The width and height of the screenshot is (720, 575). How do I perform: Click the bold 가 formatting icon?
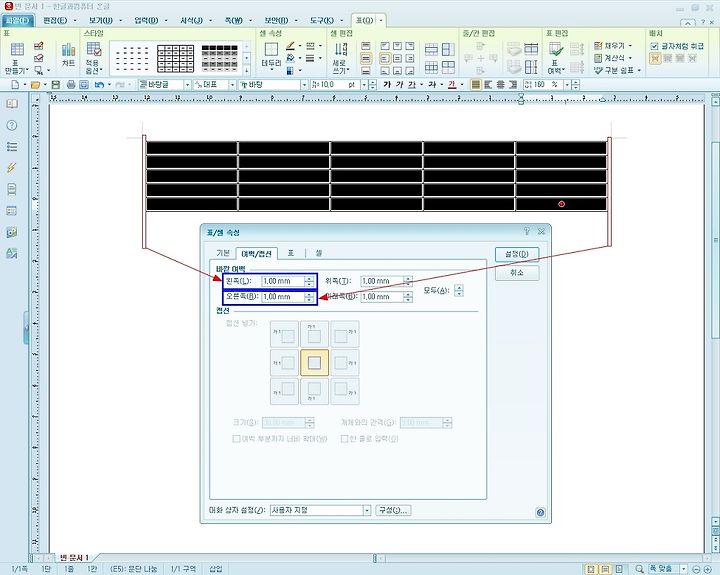387,85
